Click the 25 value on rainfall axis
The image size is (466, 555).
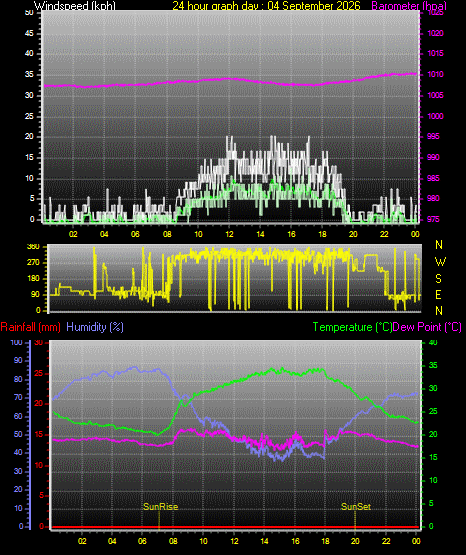tap(39, 373)
